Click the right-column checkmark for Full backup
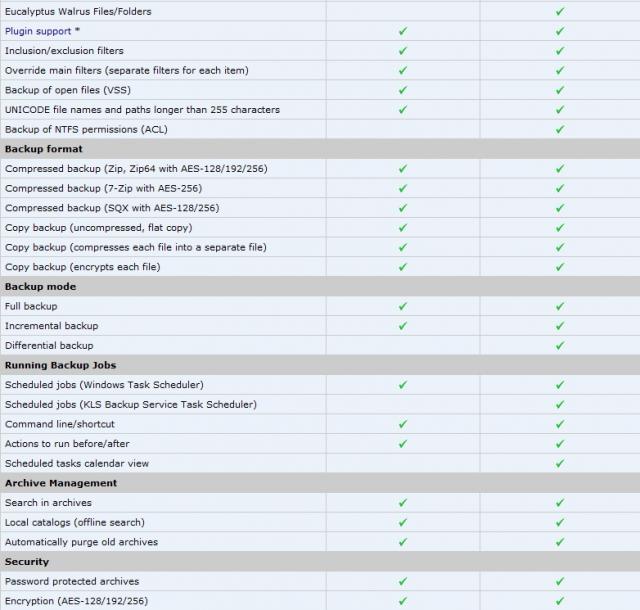Screen dimensions: 640x610 coord(560,306)
